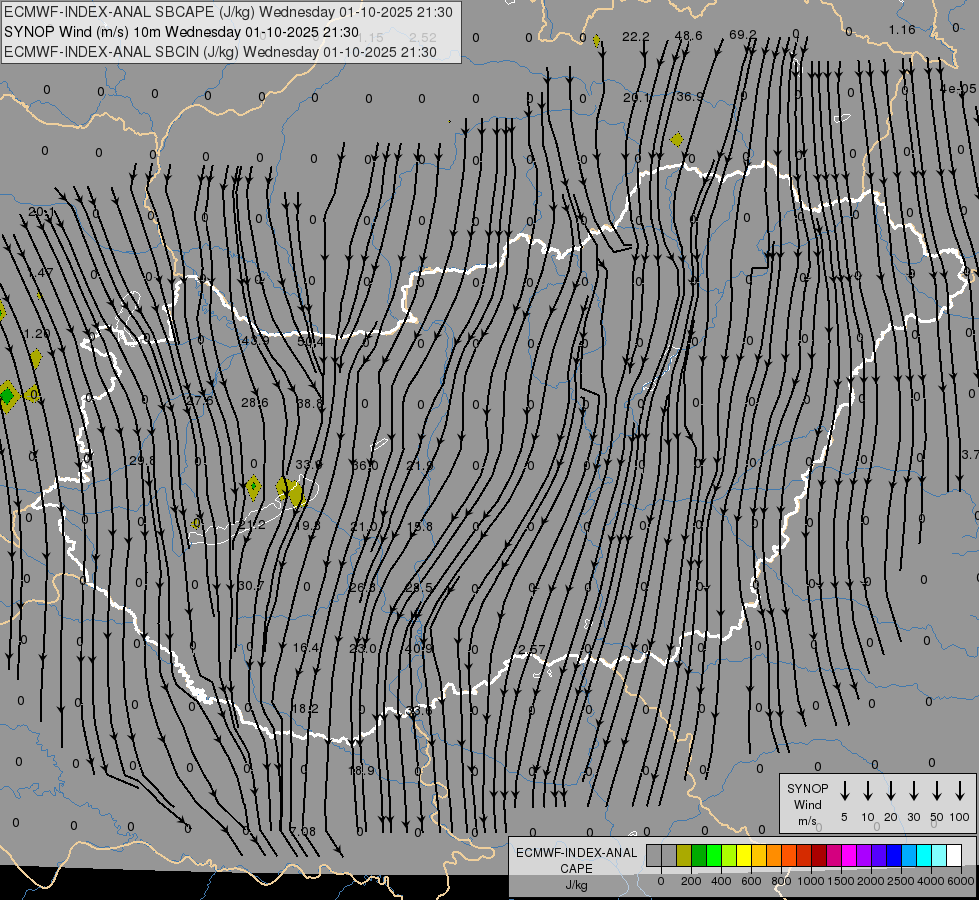Screen dimensions: 979x900
Task: Click the 30 m/s wind arrow in legend
Action: pos(914,791)
